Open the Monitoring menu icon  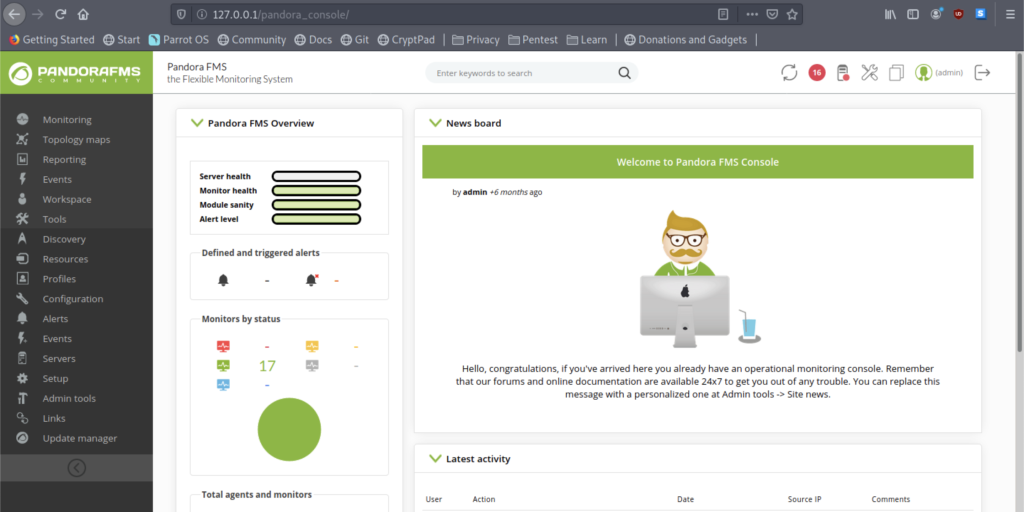pyautogui.click(x=22, y=120)
